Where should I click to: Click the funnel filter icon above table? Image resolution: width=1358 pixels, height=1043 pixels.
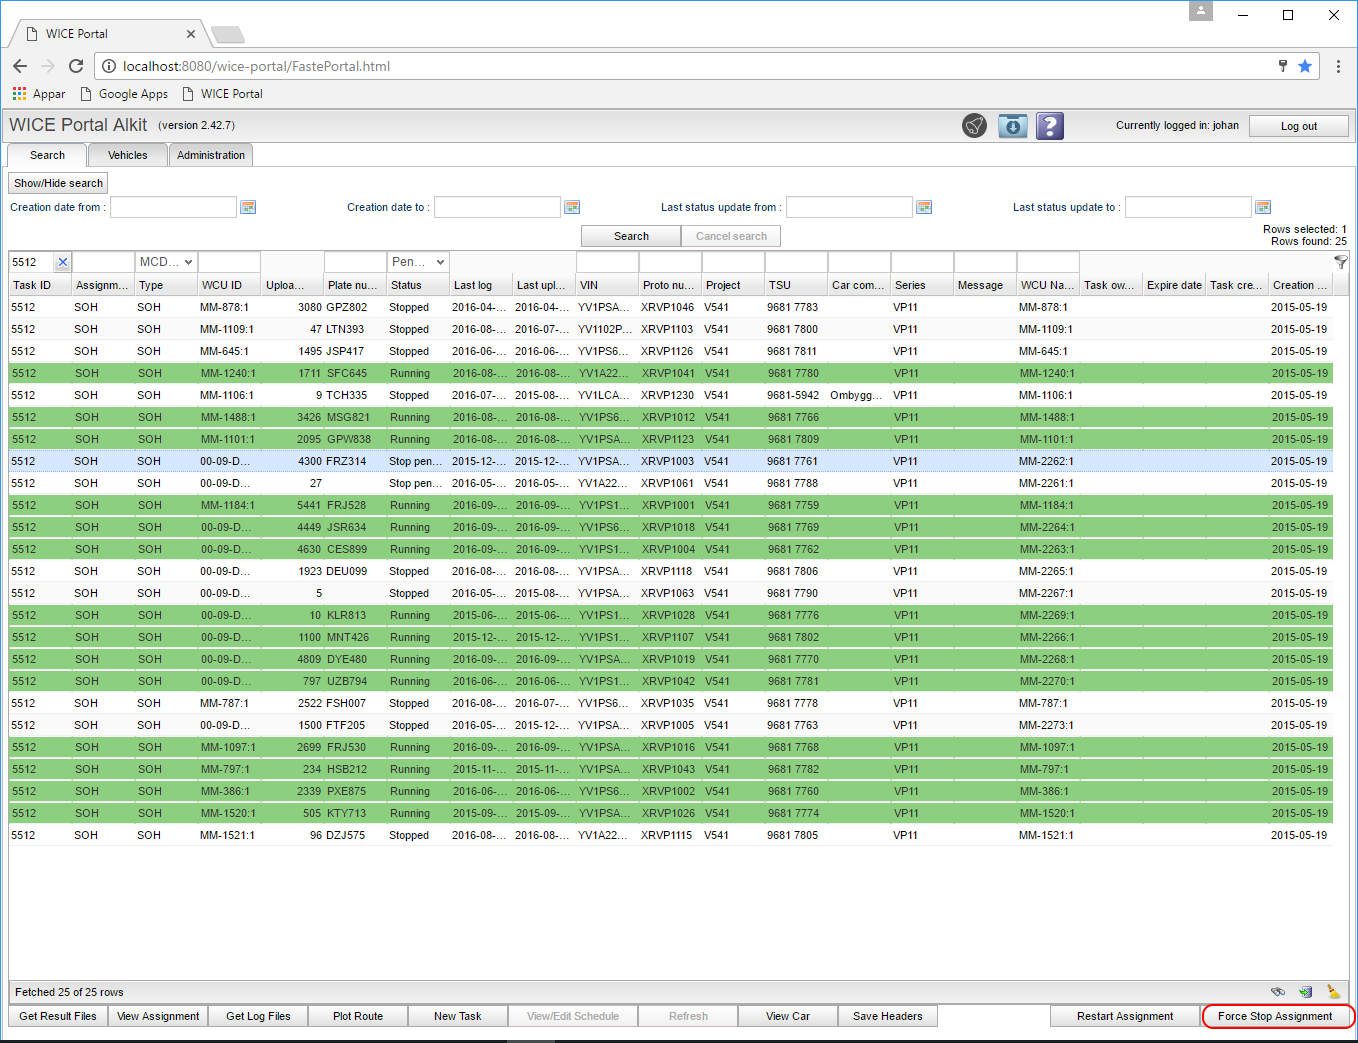pyautogui.click(x=1341, y=262)
